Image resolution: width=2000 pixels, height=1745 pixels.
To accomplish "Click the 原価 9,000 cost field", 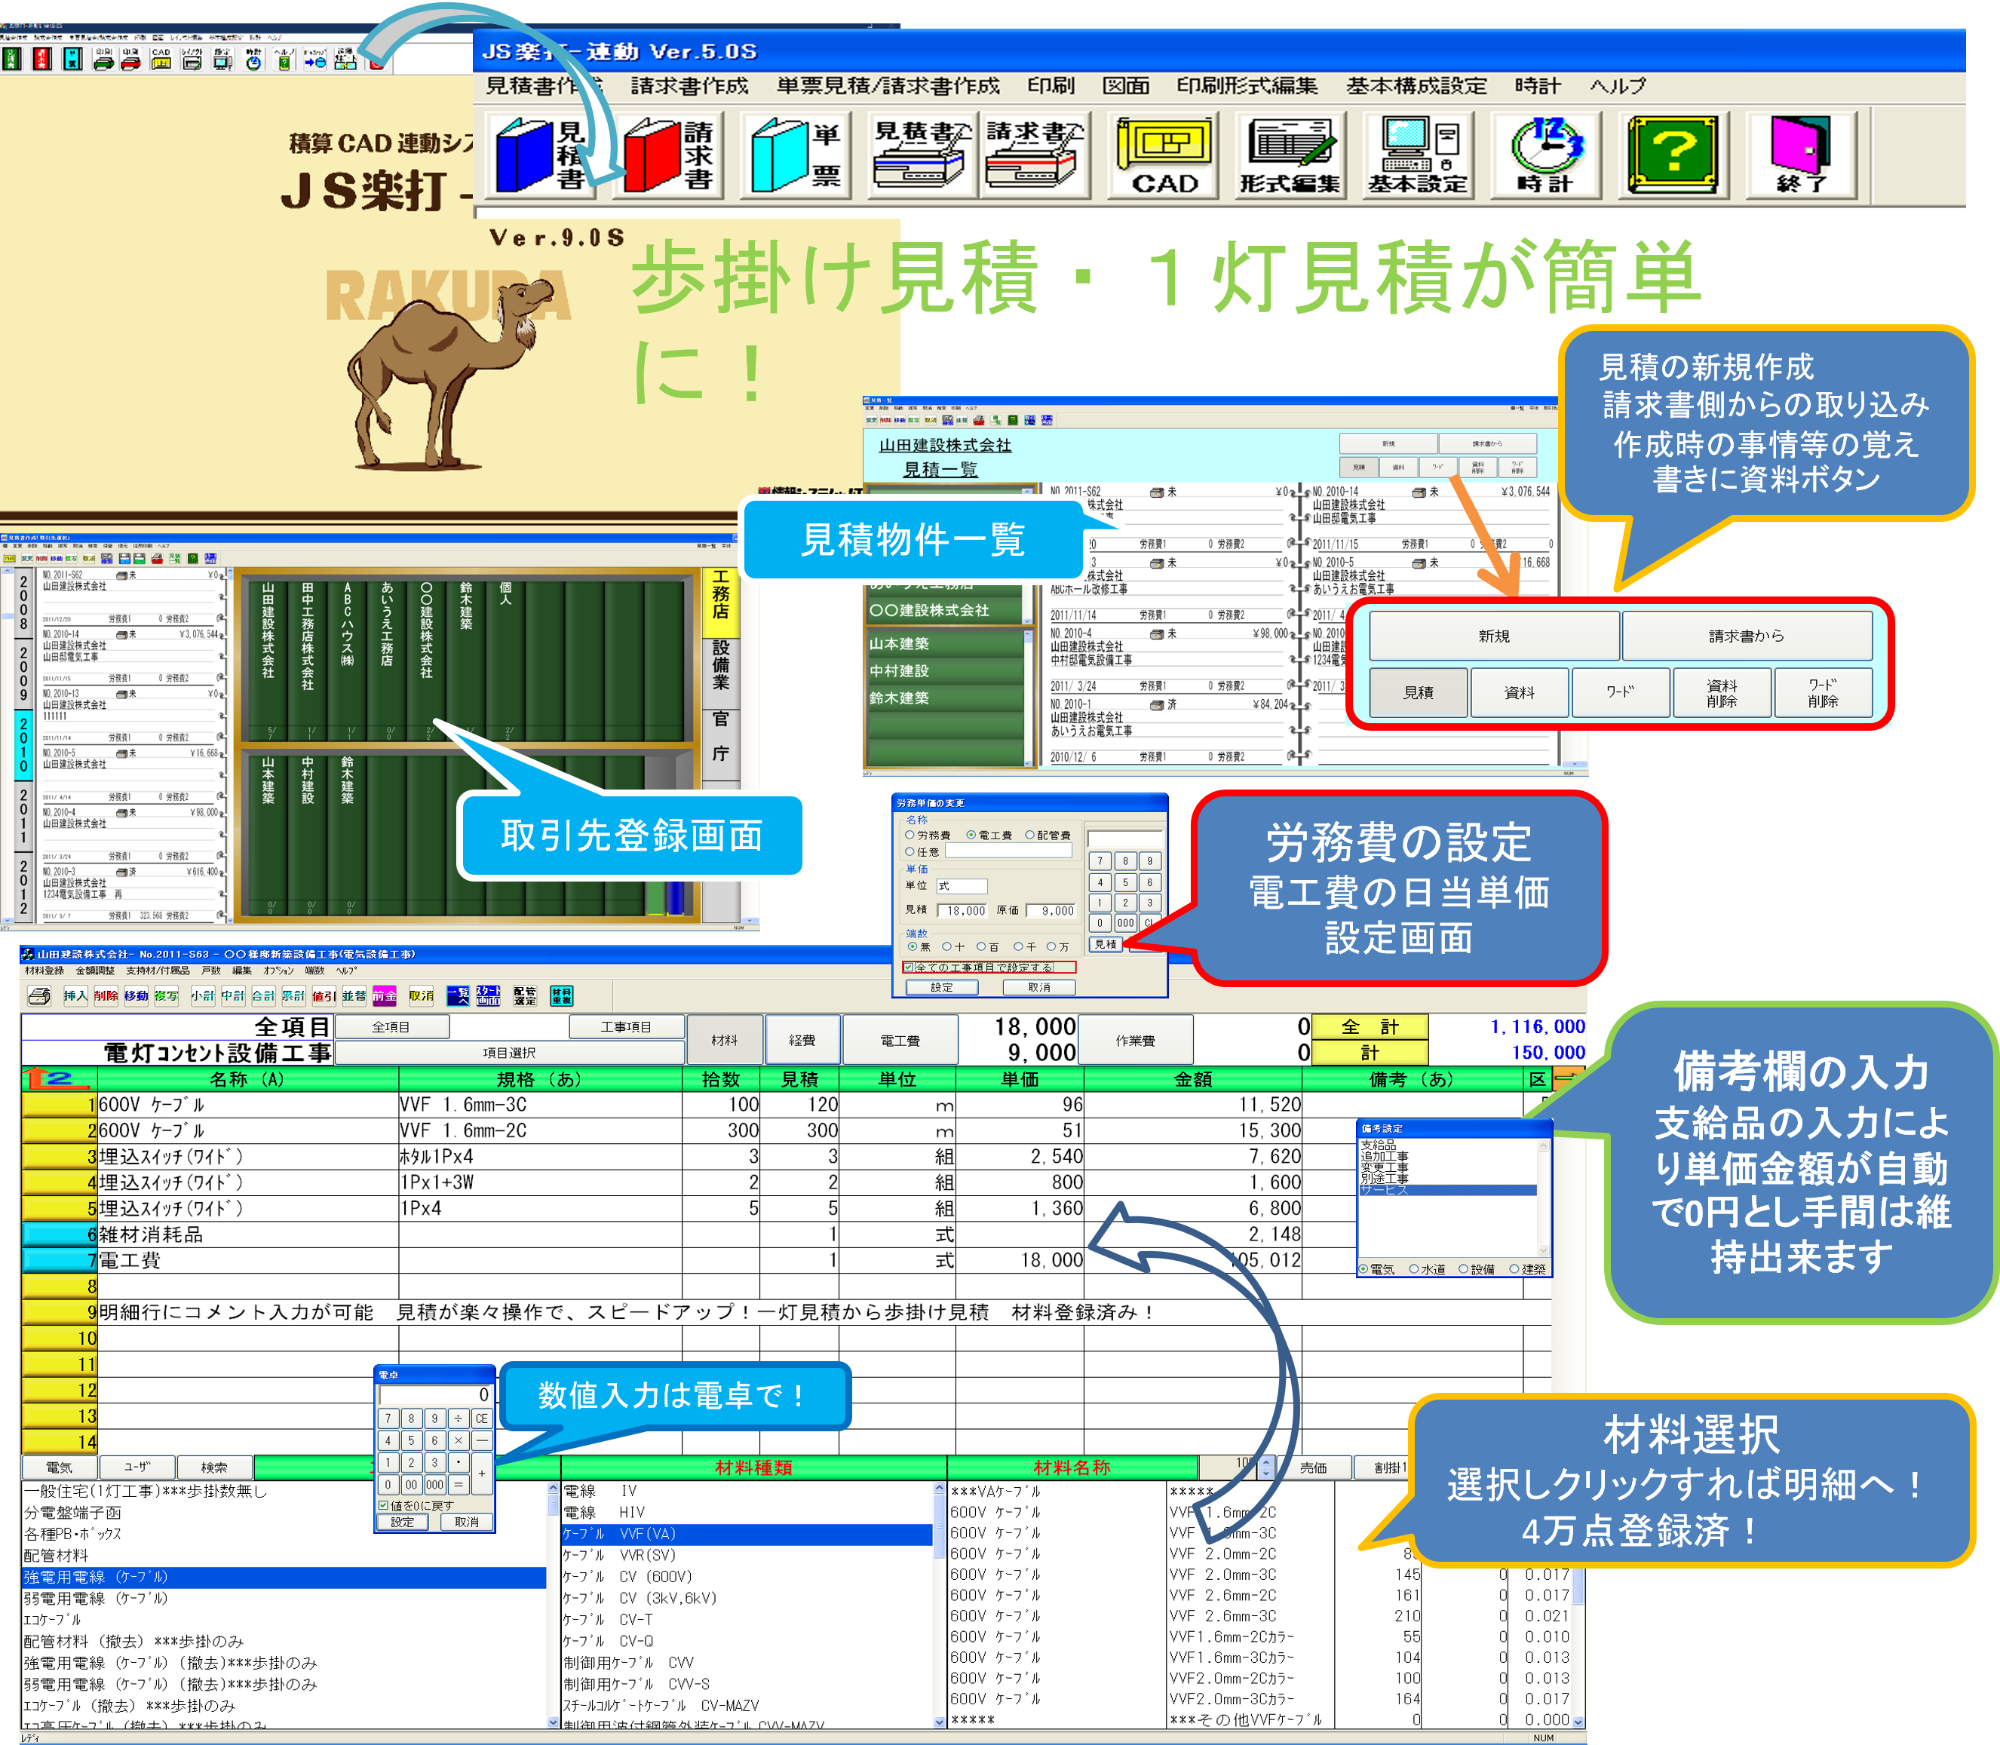I will tap(1052, 911).
